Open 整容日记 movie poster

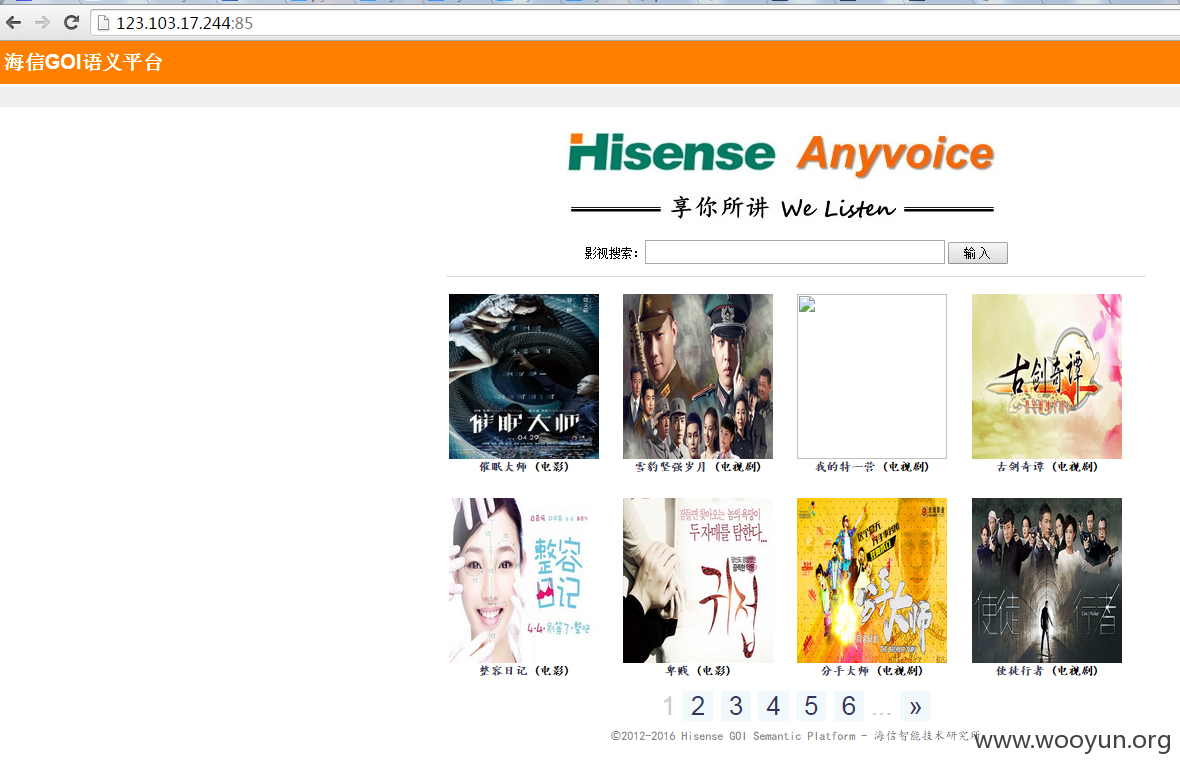coord(524,580)
